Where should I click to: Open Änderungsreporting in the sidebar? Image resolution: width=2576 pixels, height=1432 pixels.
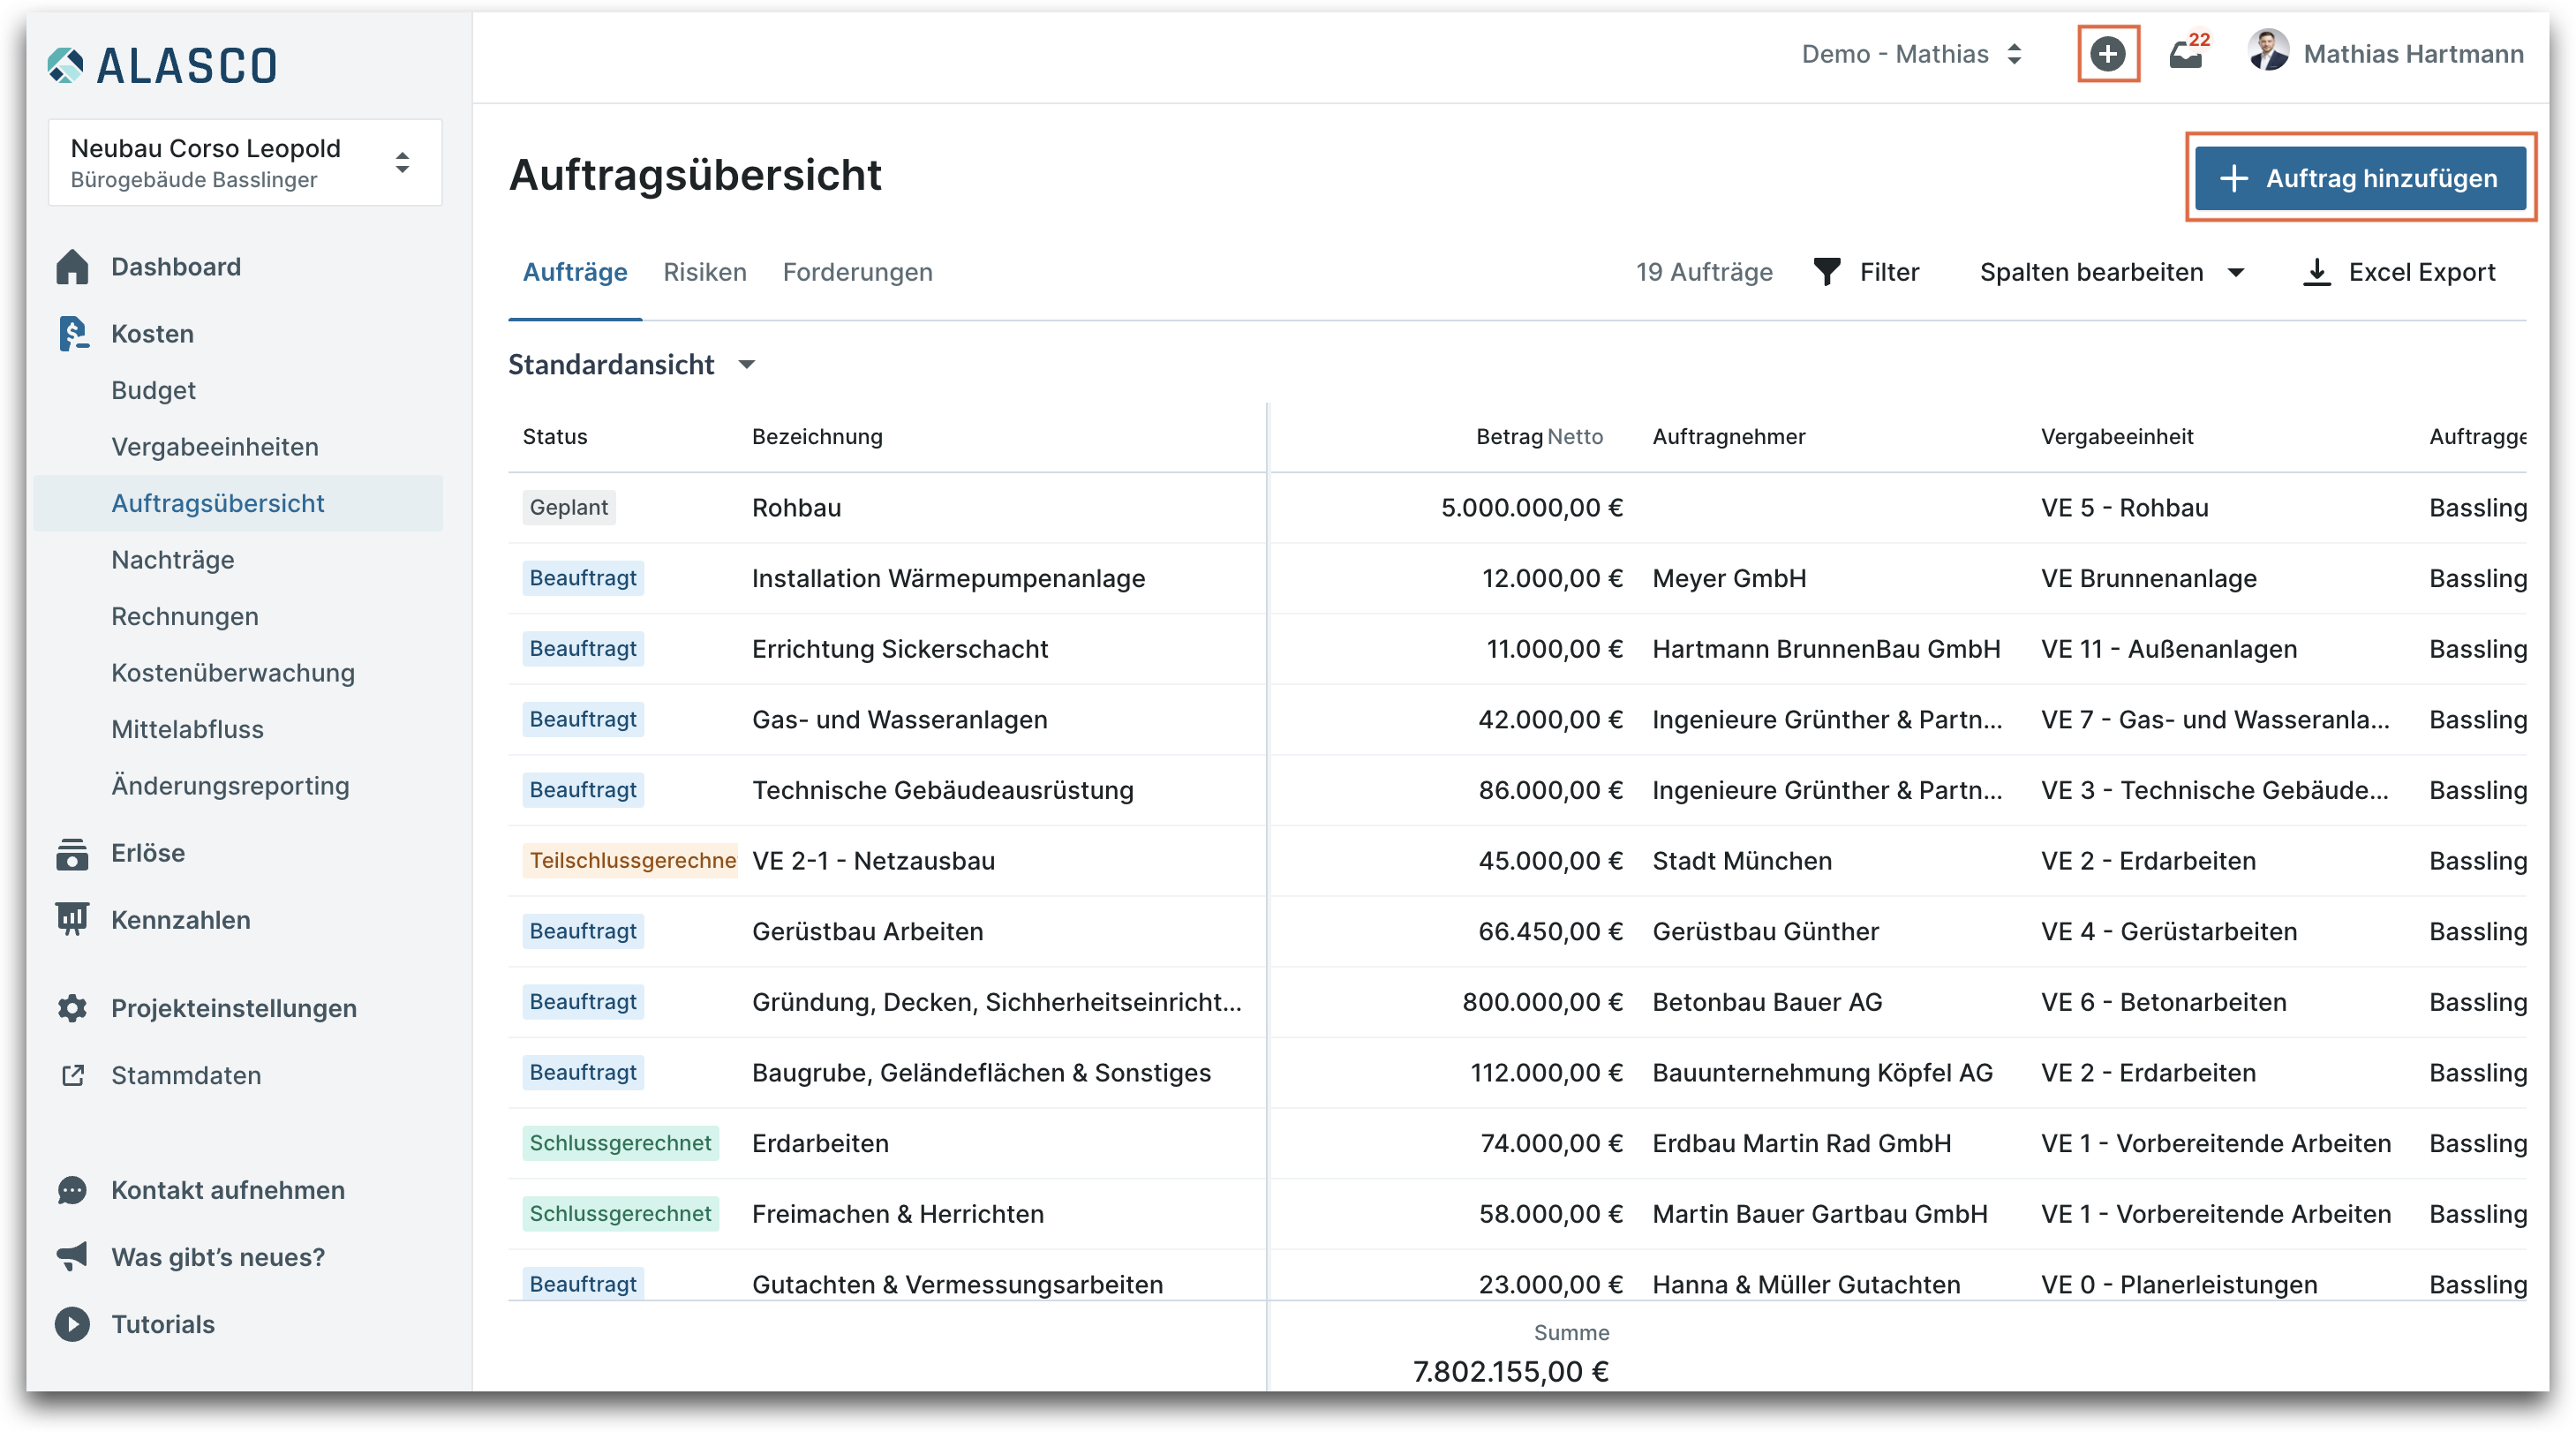230,786
